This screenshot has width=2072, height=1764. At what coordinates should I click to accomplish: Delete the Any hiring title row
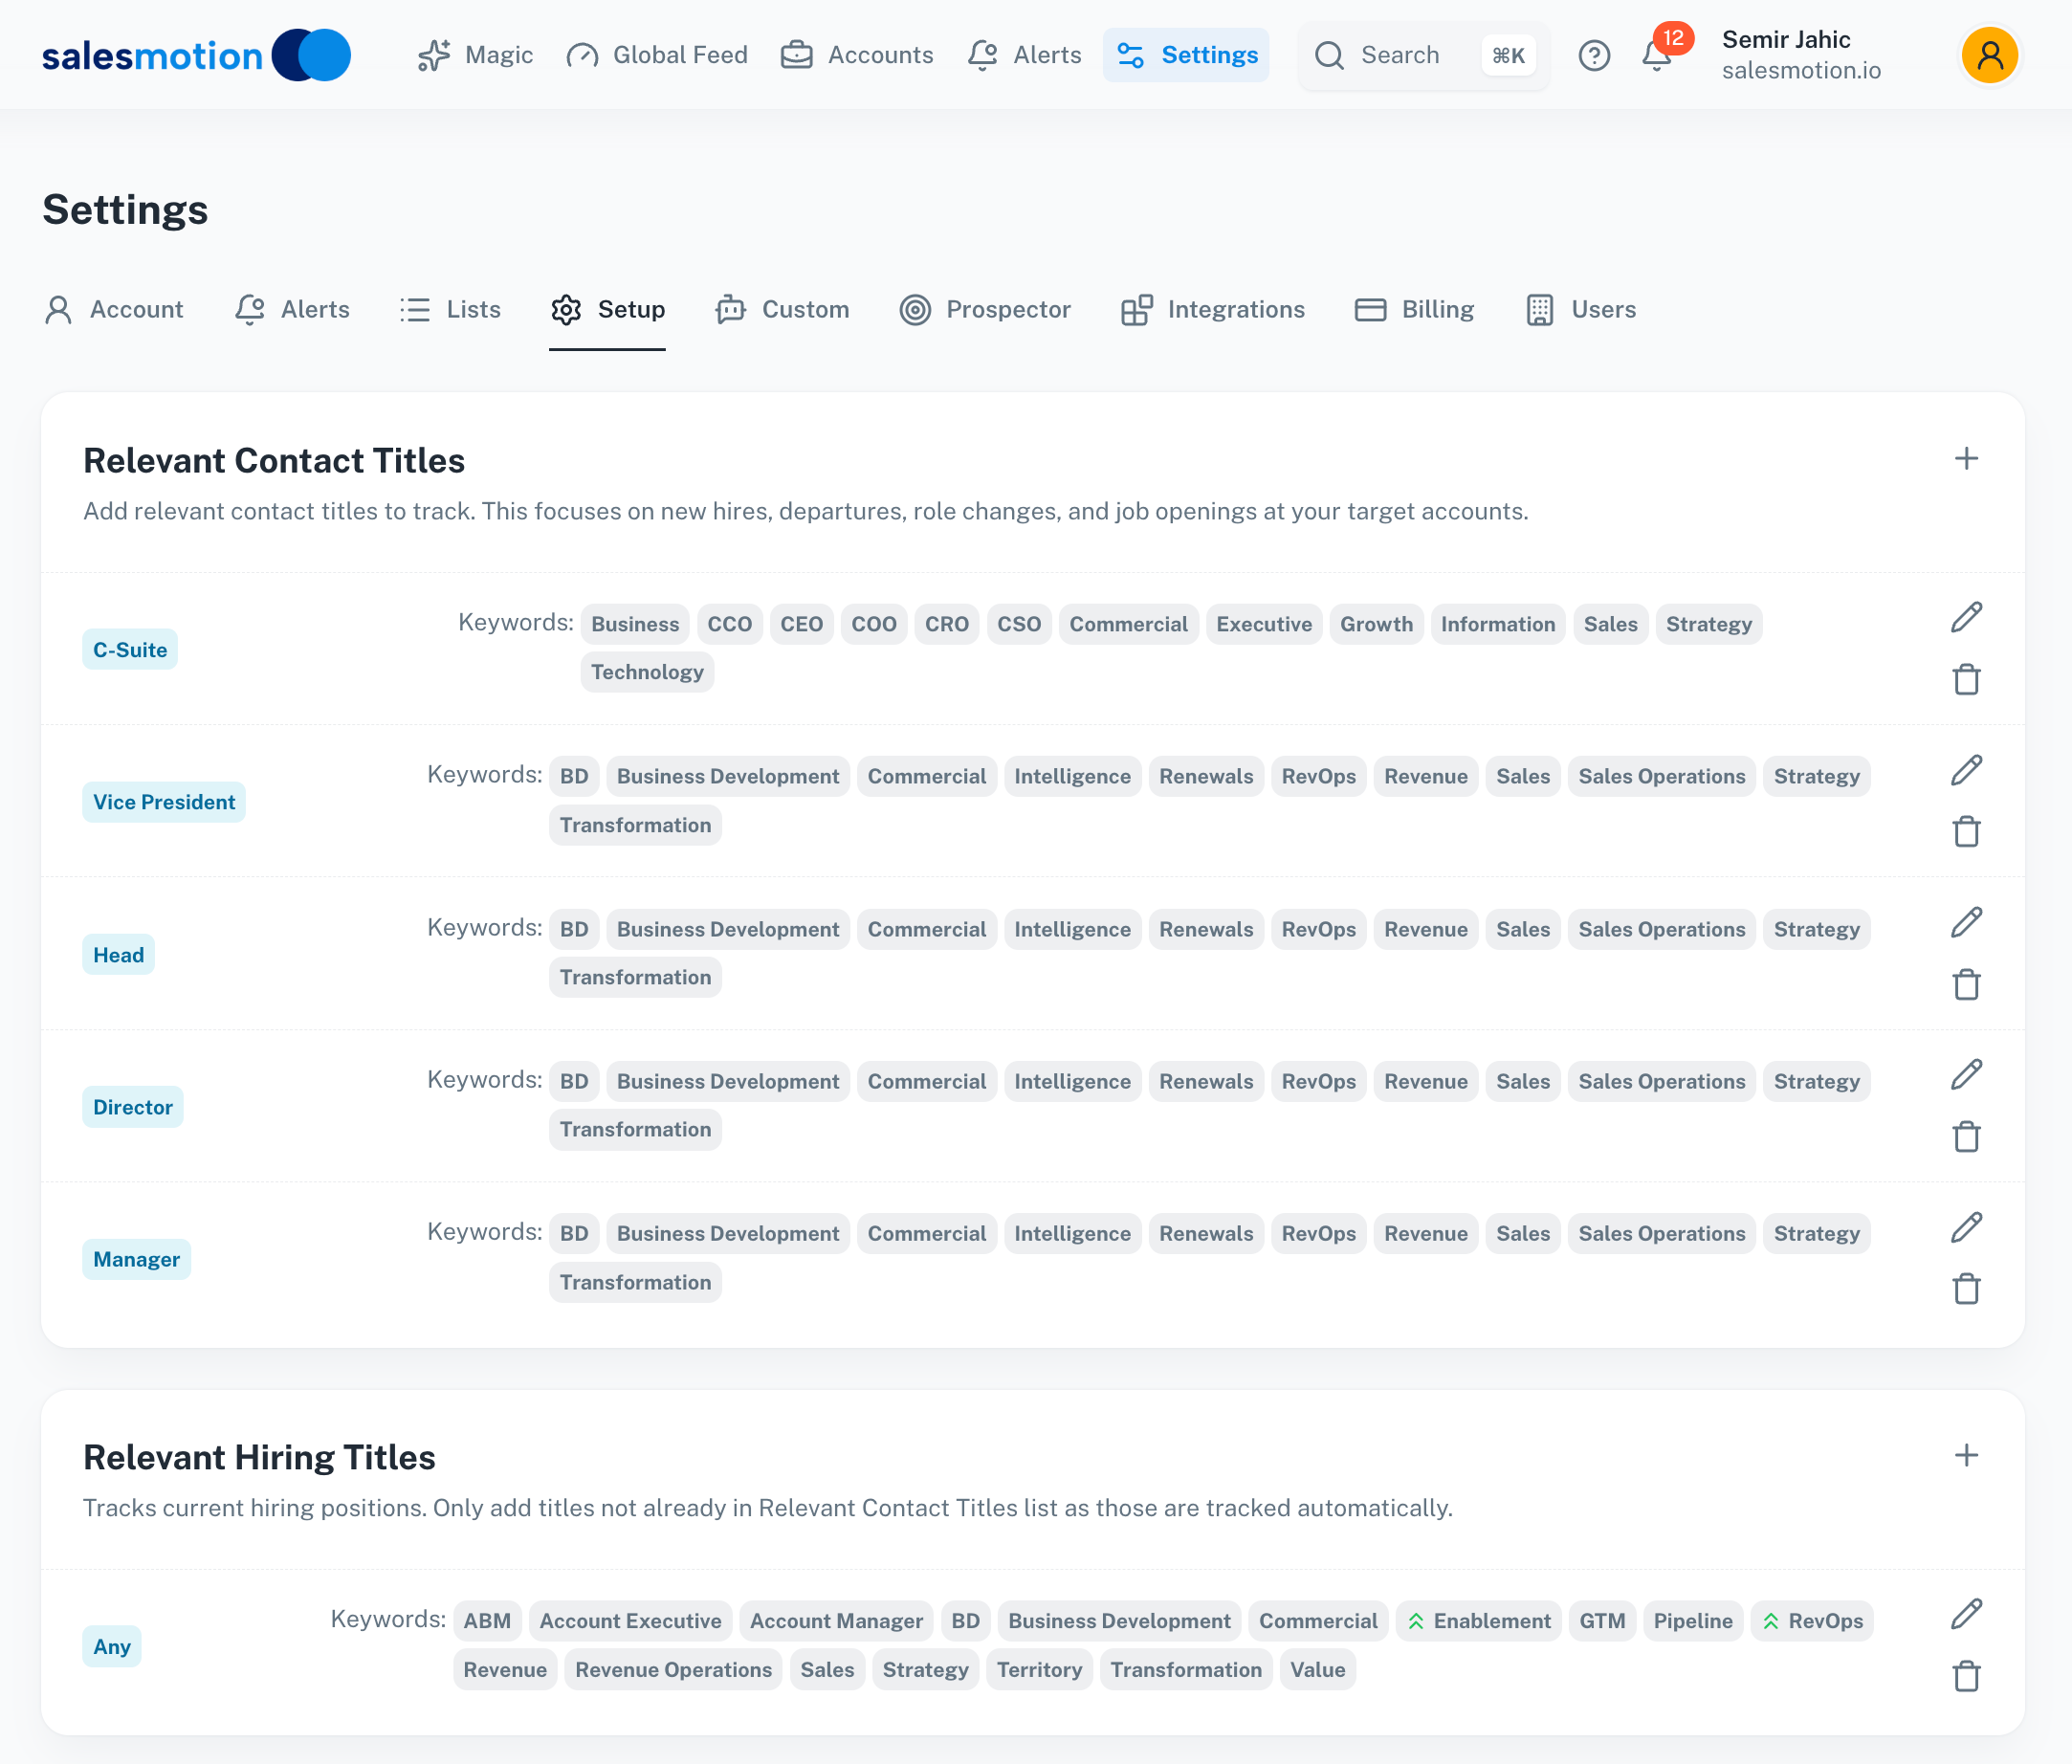click(x=1965, y=1676)
